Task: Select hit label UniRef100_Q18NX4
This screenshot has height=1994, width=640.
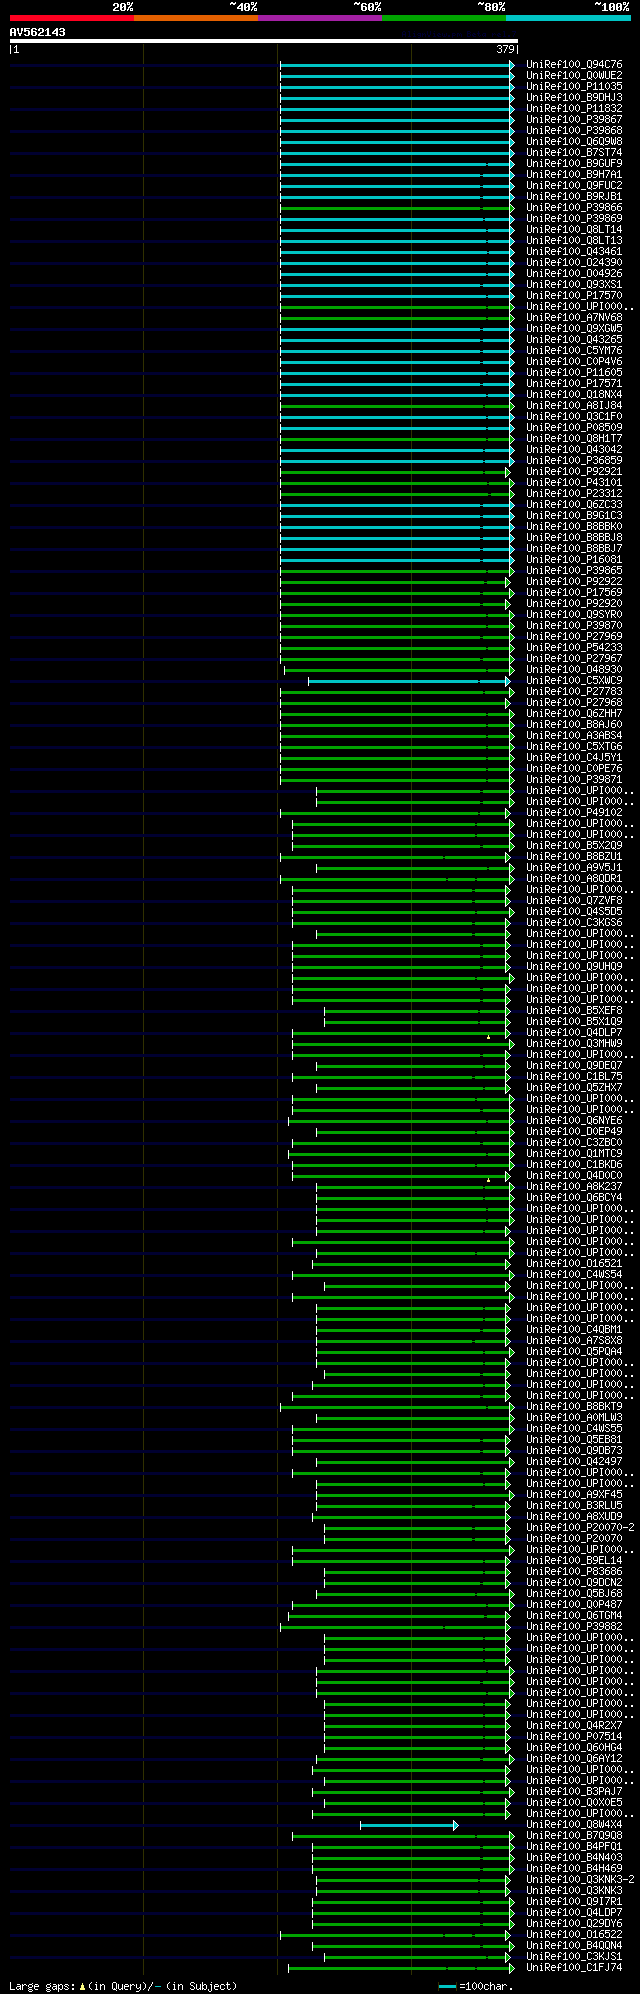Action: tap(574, 395)
